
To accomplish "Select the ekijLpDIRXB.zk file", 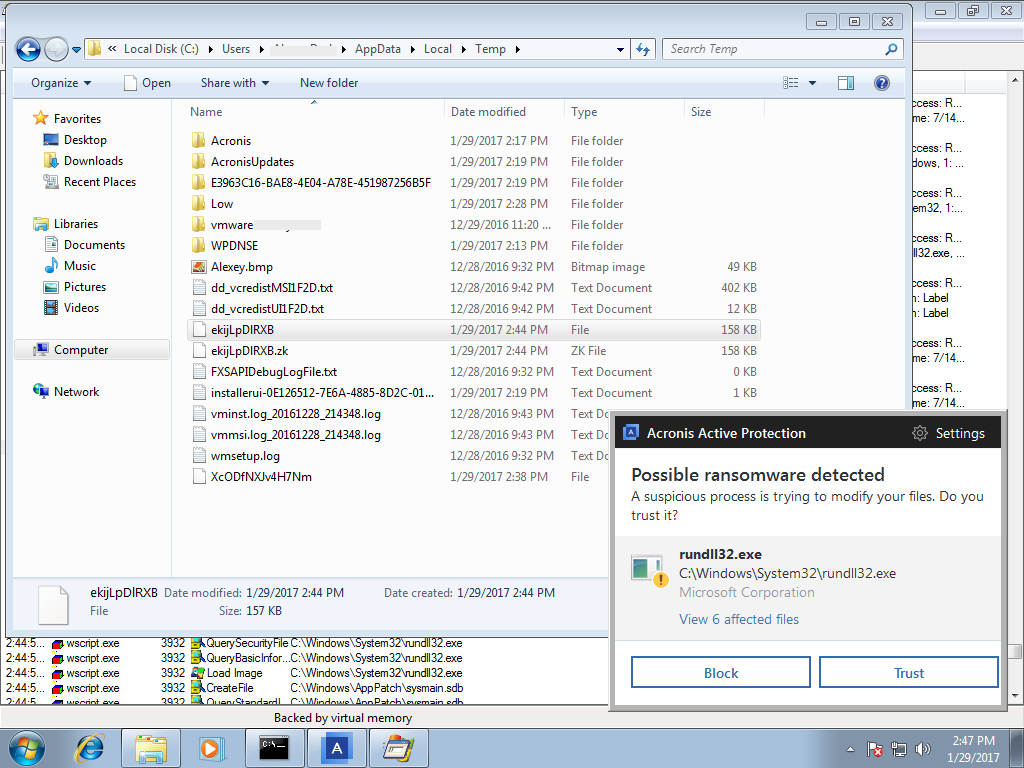I will tap(249, 351).
